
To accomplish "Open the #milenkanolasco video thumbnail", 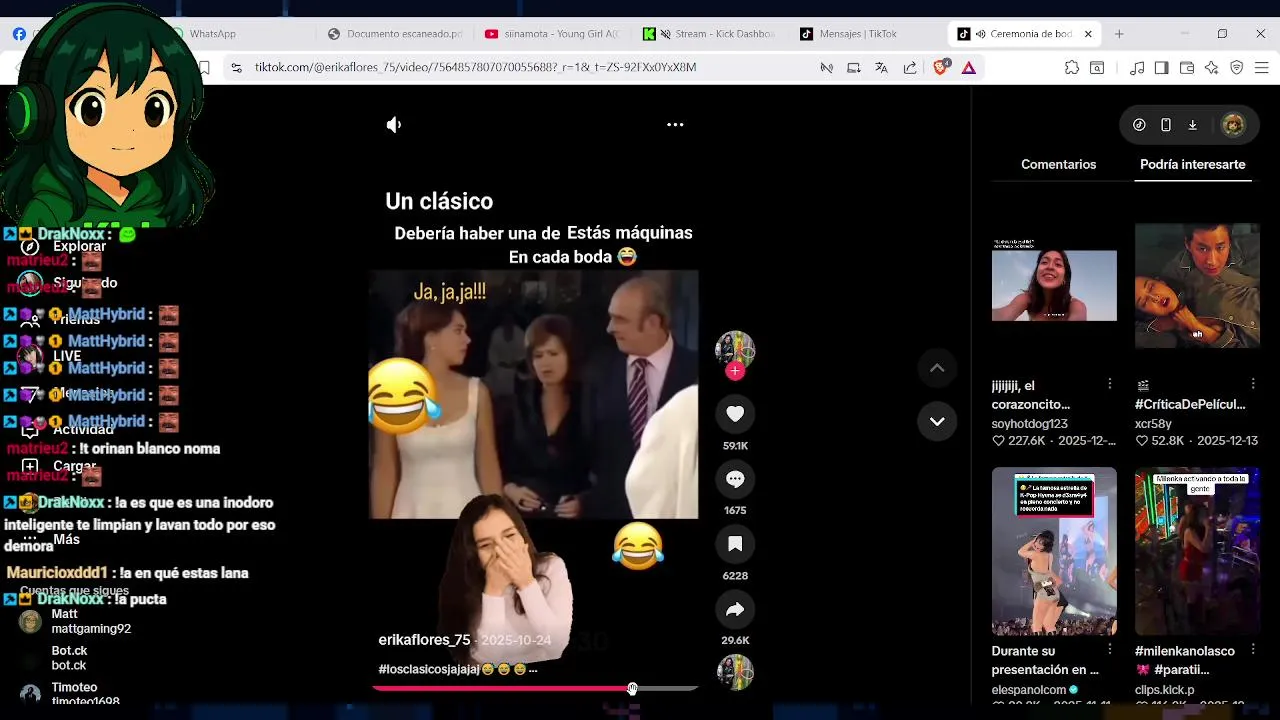I will pos(1197,551).
